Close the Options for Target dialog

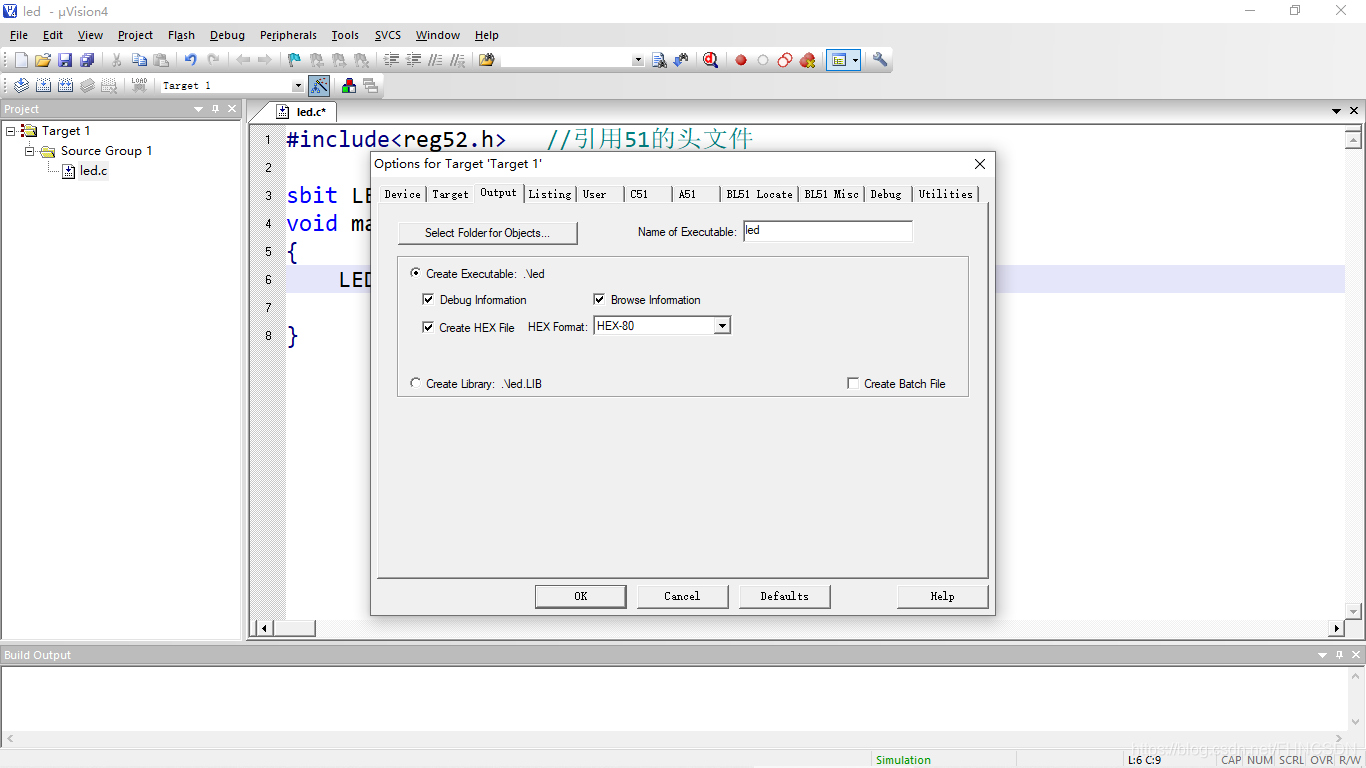tap(979, 164)
